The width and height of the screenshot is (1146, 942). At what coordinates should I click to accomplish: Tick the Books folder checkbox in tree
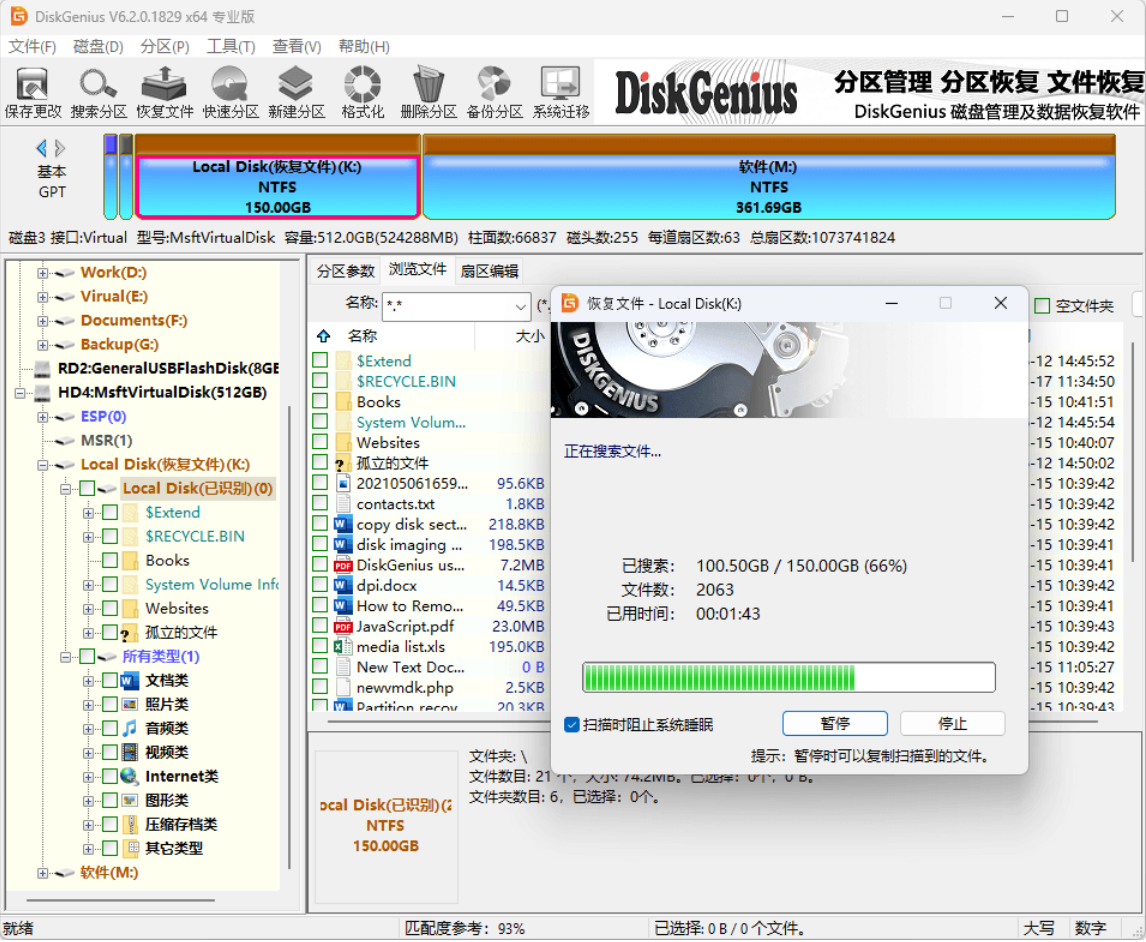110,561
